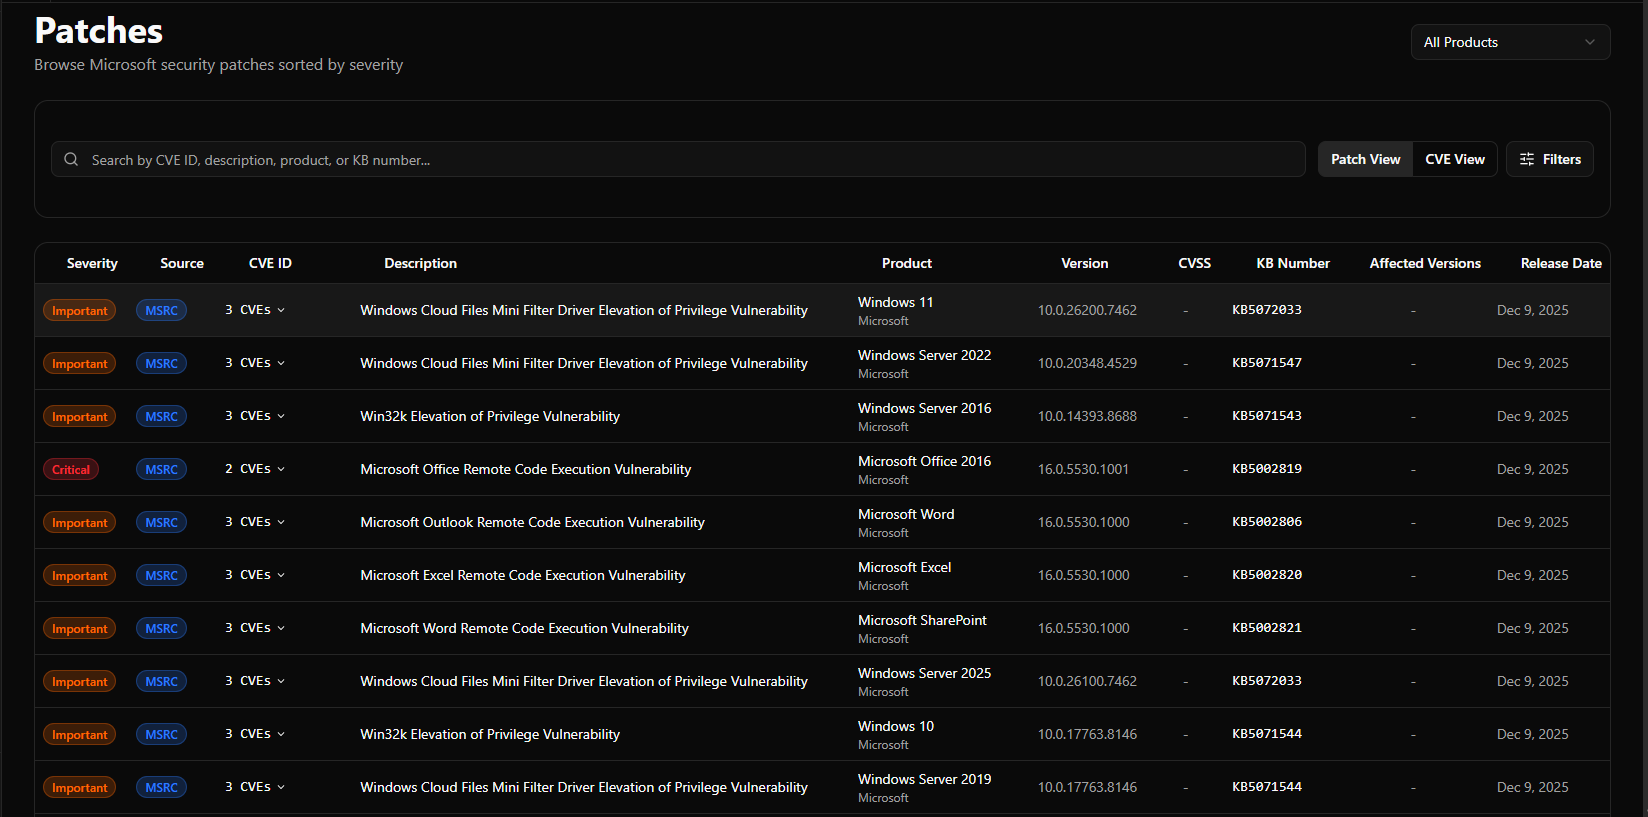
Task: Click the KB Number column header
Action: pyautogui.click(x=1293, y=263)
